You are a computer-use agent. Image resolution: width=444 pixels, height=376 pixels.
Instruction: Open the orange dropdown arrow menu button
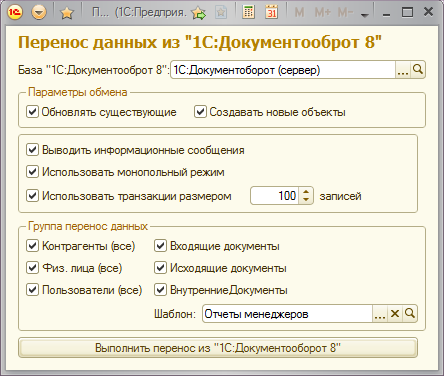tap(39, 13)
